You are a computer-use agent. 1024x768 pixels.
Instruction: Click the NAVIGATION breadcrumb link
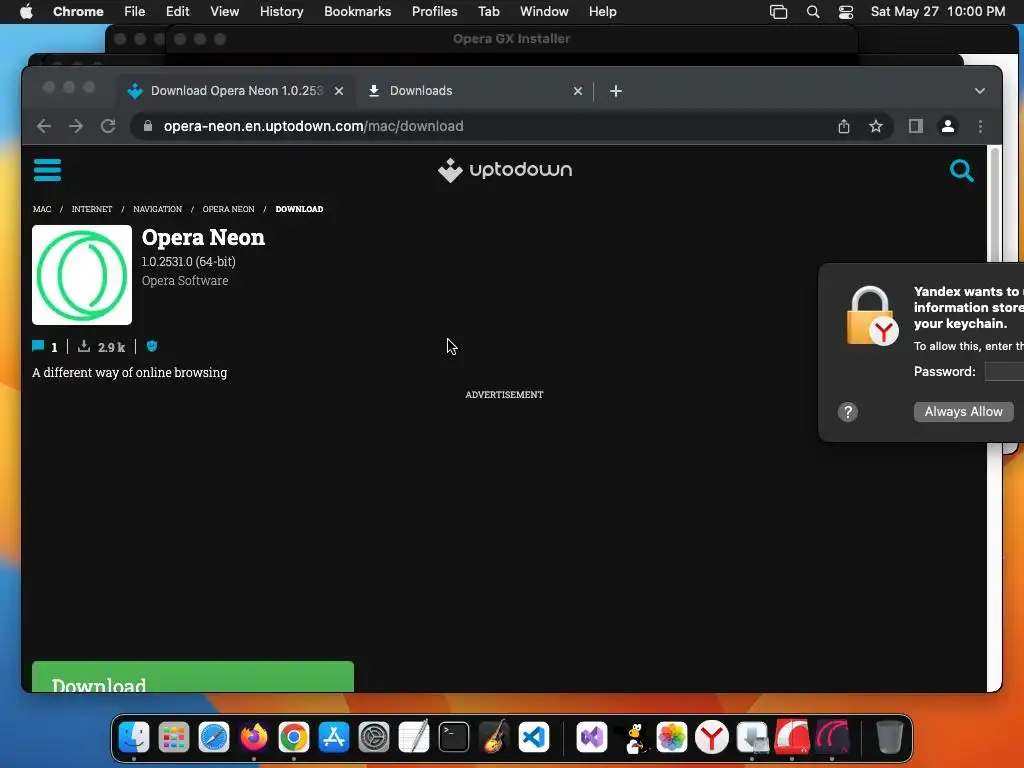tap(157, 209)
